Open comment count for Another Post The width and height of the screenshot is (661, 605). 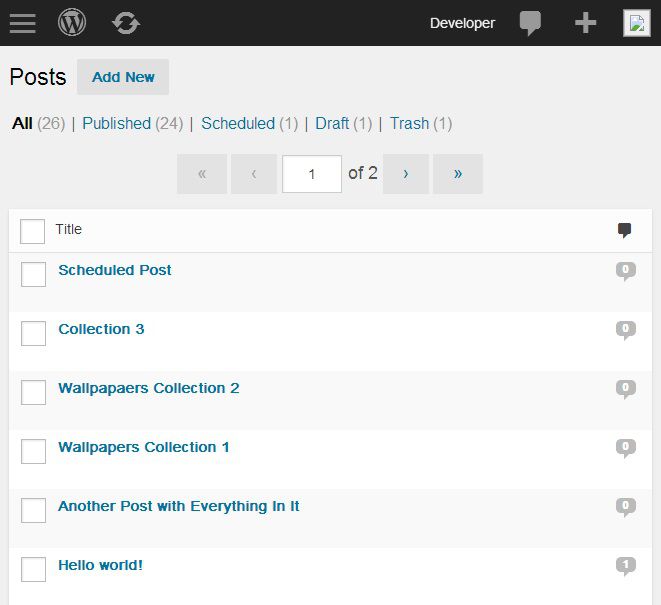pyautogui.click(x=626, y=507)
